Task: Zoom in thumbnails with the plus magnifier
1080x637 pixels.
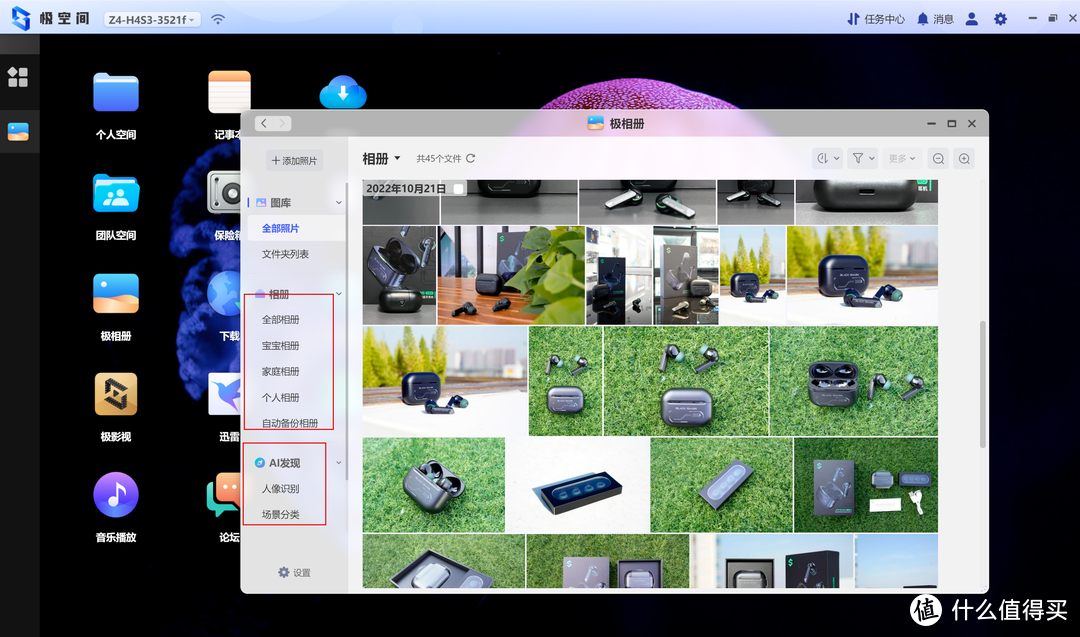Action: tap(964, 158)
